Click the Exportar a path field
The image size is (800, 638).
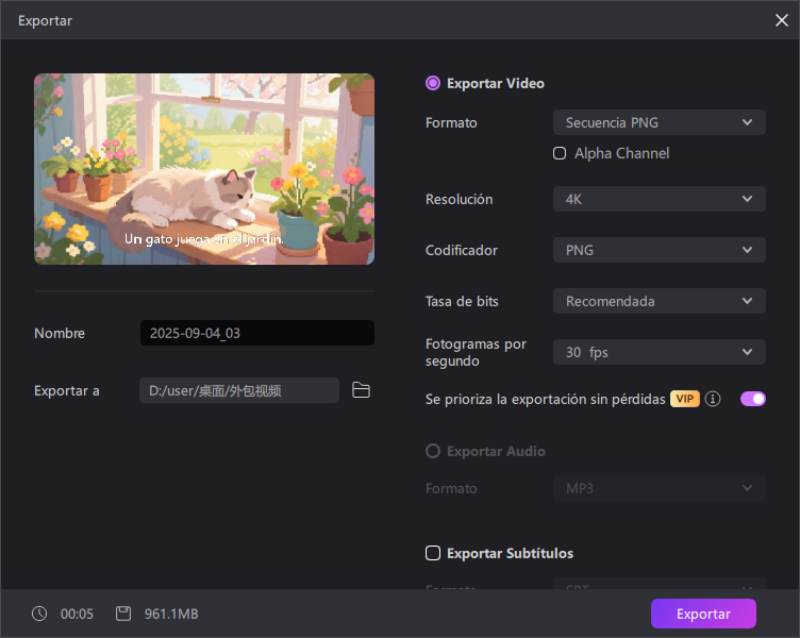click(x=239, y=390)
